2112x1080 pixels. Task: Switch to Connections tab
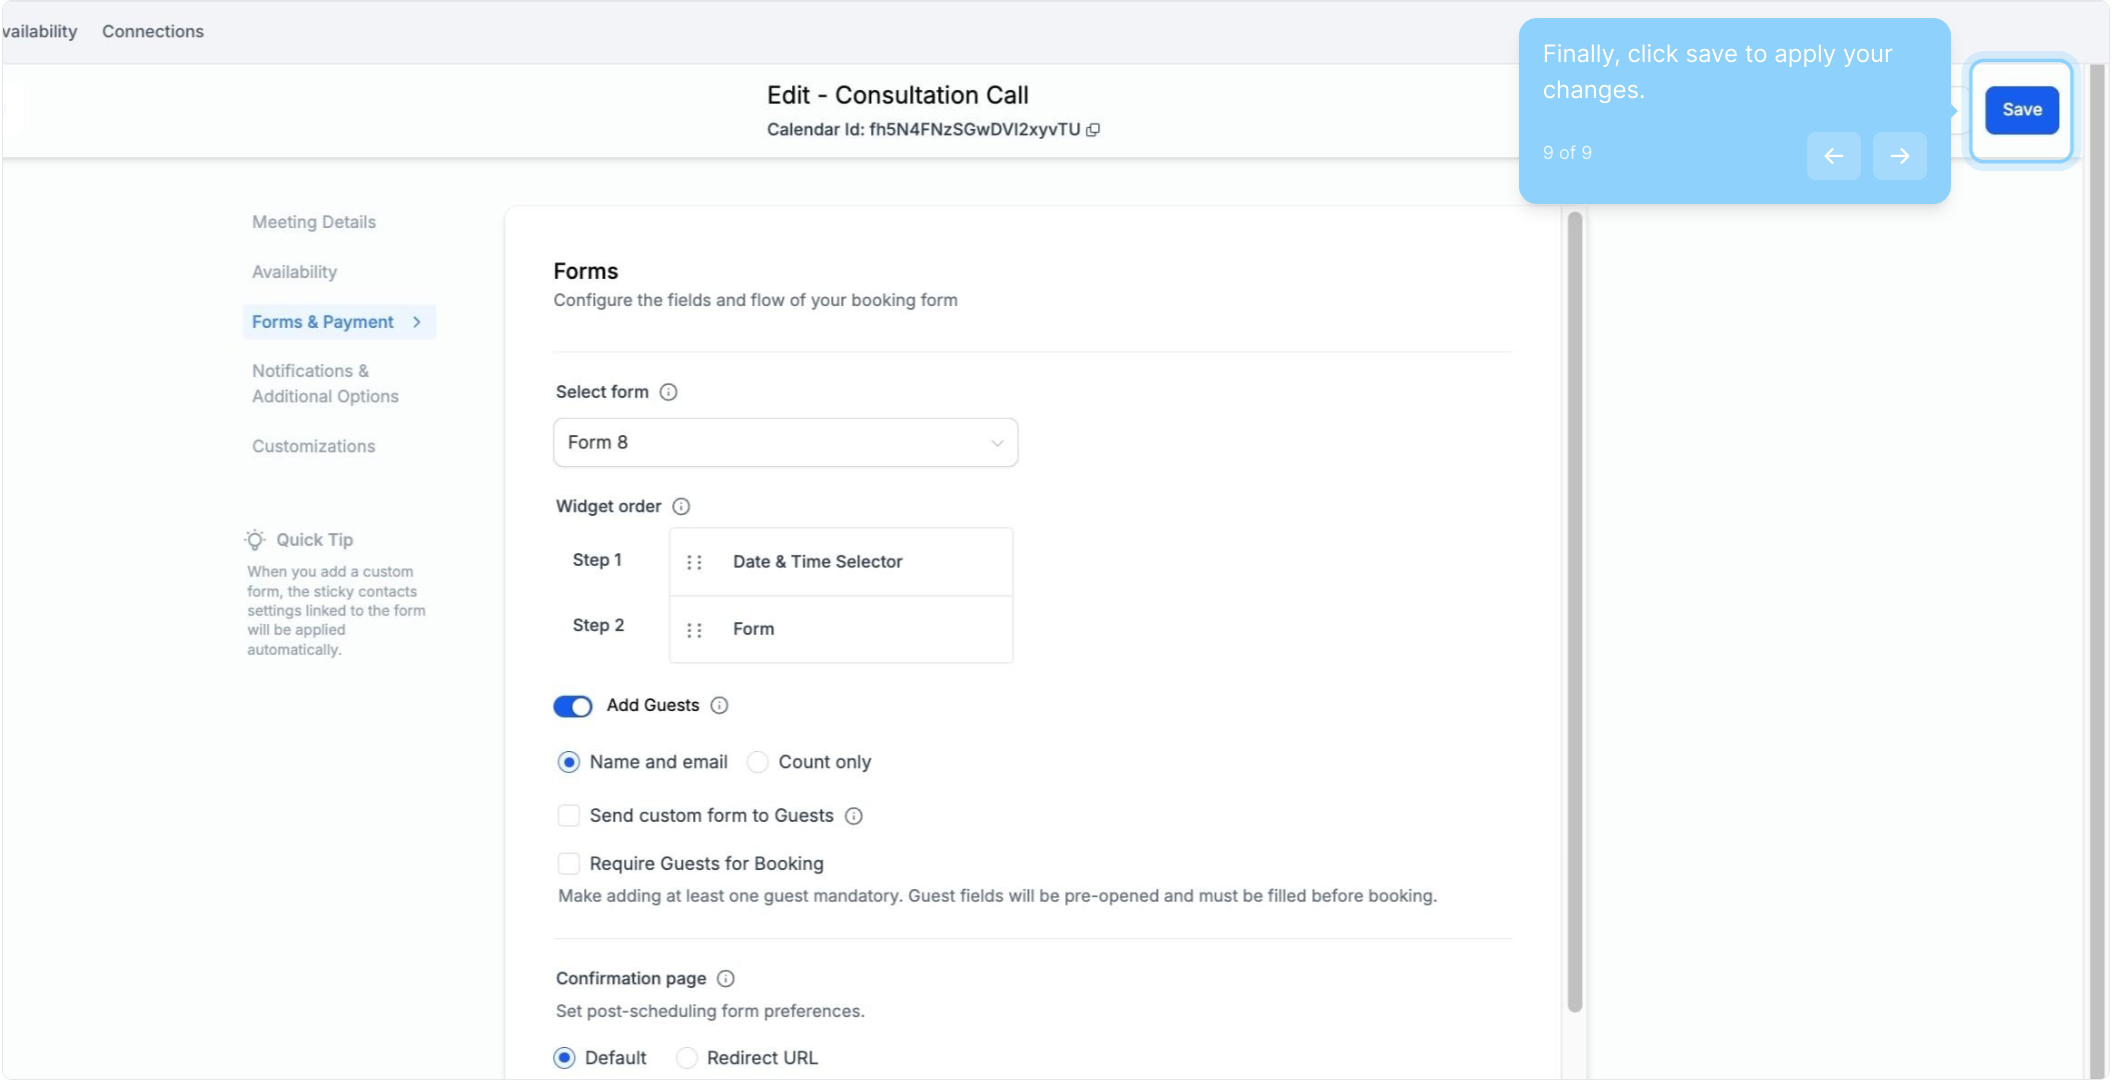153,31
